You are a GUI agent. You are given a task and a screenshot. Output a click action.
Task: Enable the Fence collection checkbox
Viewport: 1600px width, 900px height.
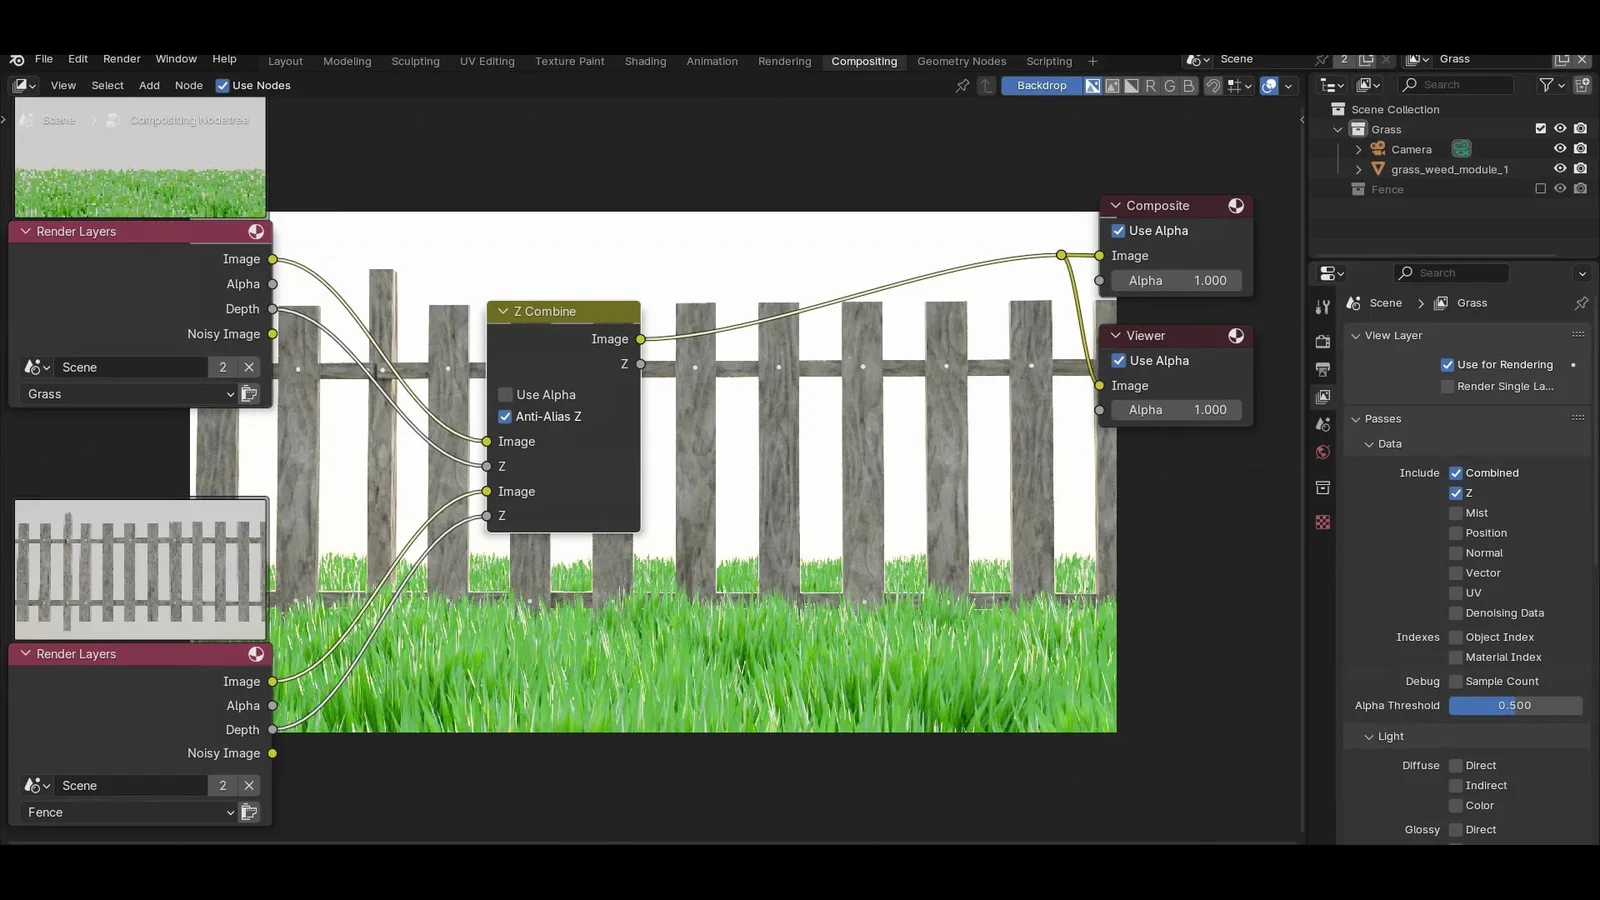click(x=1540, y=189)
